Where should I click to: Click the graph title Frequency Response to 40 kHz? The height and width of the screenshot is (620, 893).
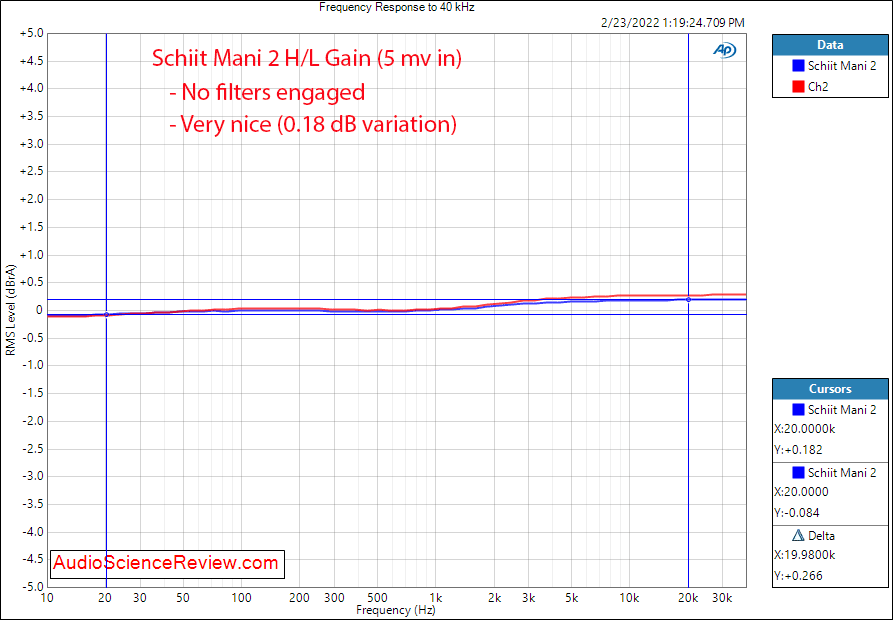tap(396, 7)
